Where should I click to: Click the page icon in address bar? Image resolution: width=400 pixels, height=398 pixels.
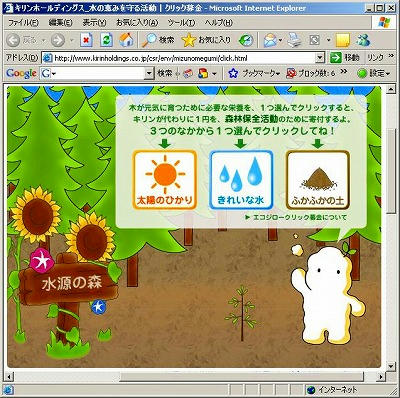pos(48,58)
